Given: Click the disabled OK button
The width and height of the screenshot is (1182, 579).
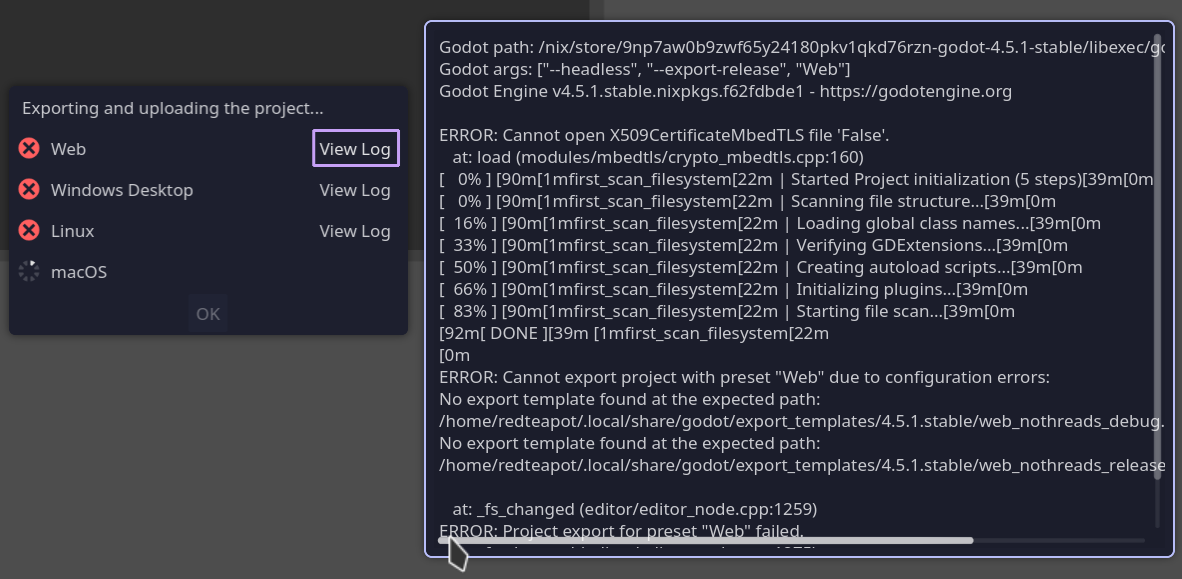Looking at the screenshot, I should pos(208,314).
